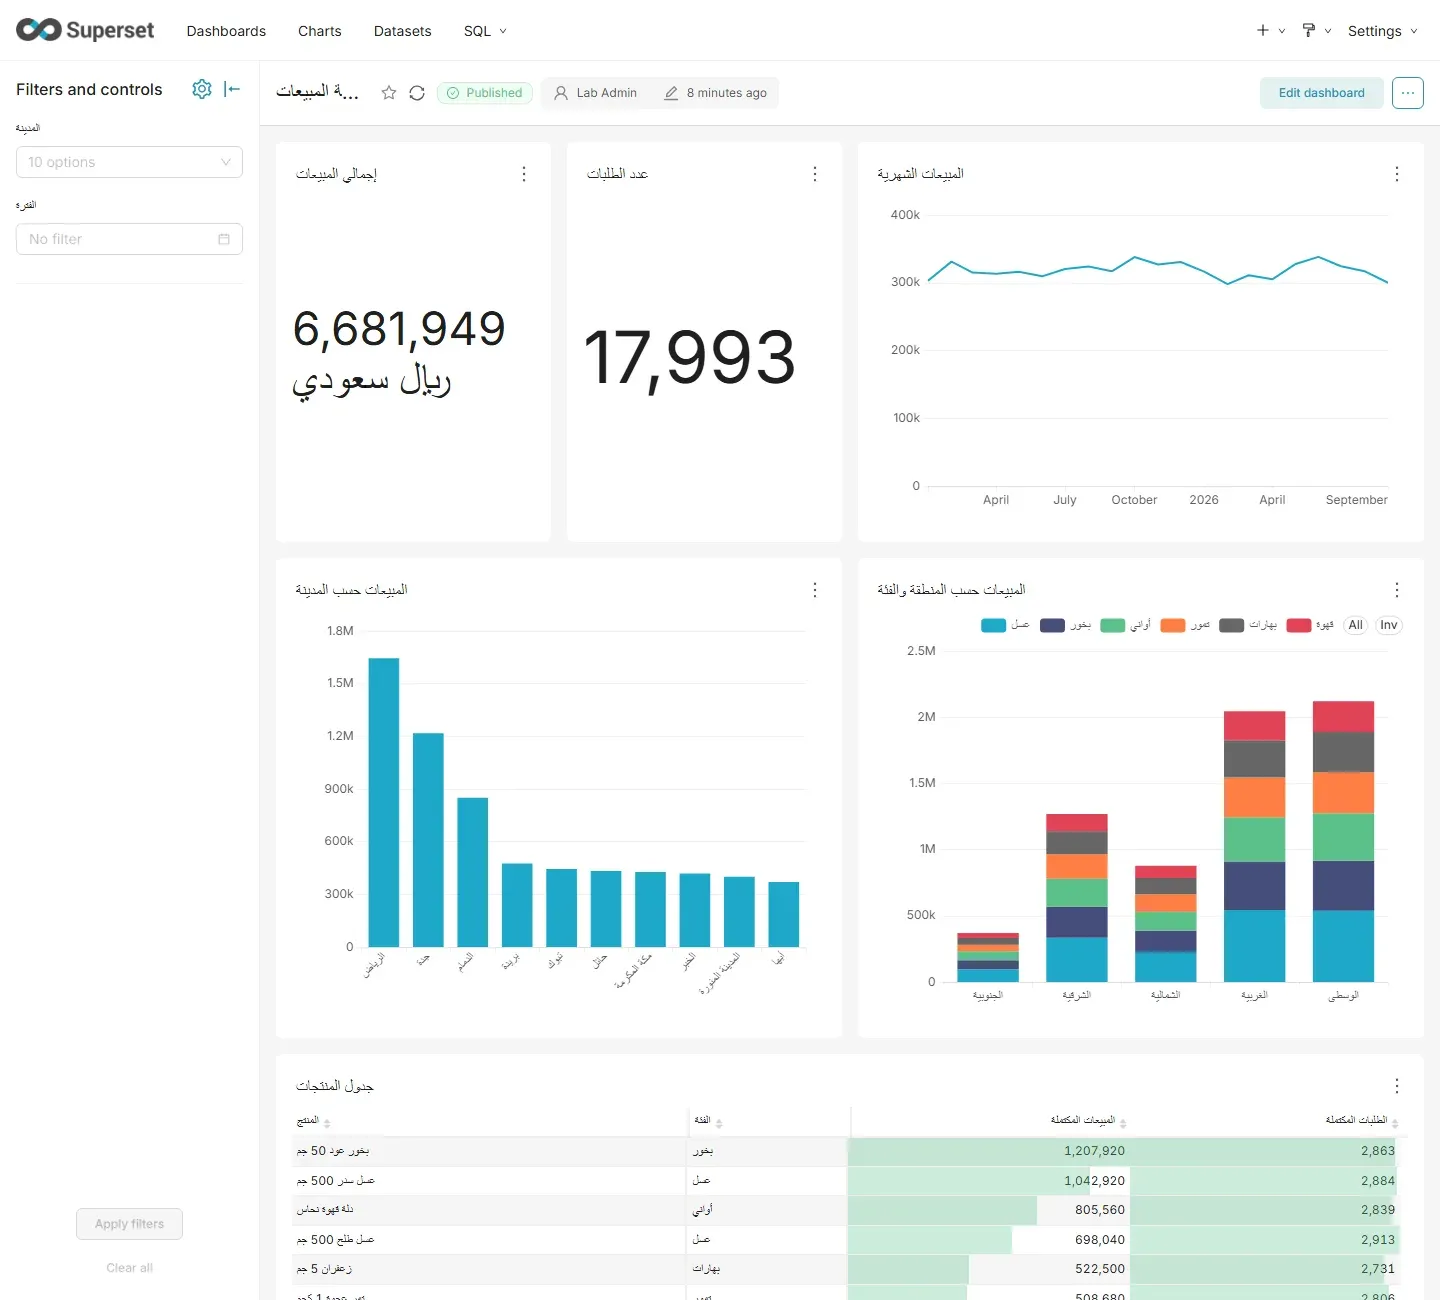The image size is (1440, 1300).
Task: Open the المبيعات حسب المنطقة والفئة chart options
Action: (1397, 590)
